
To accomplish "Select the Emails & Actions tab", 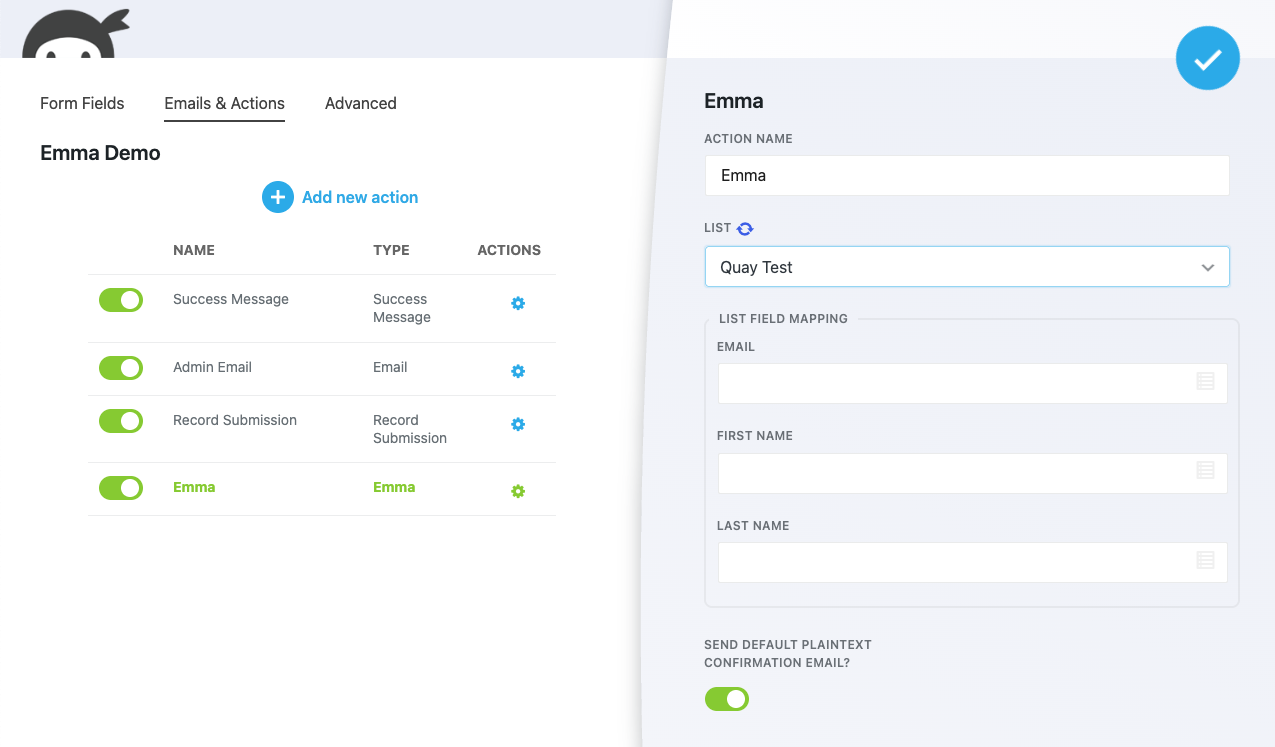I will tap(225, 103).
